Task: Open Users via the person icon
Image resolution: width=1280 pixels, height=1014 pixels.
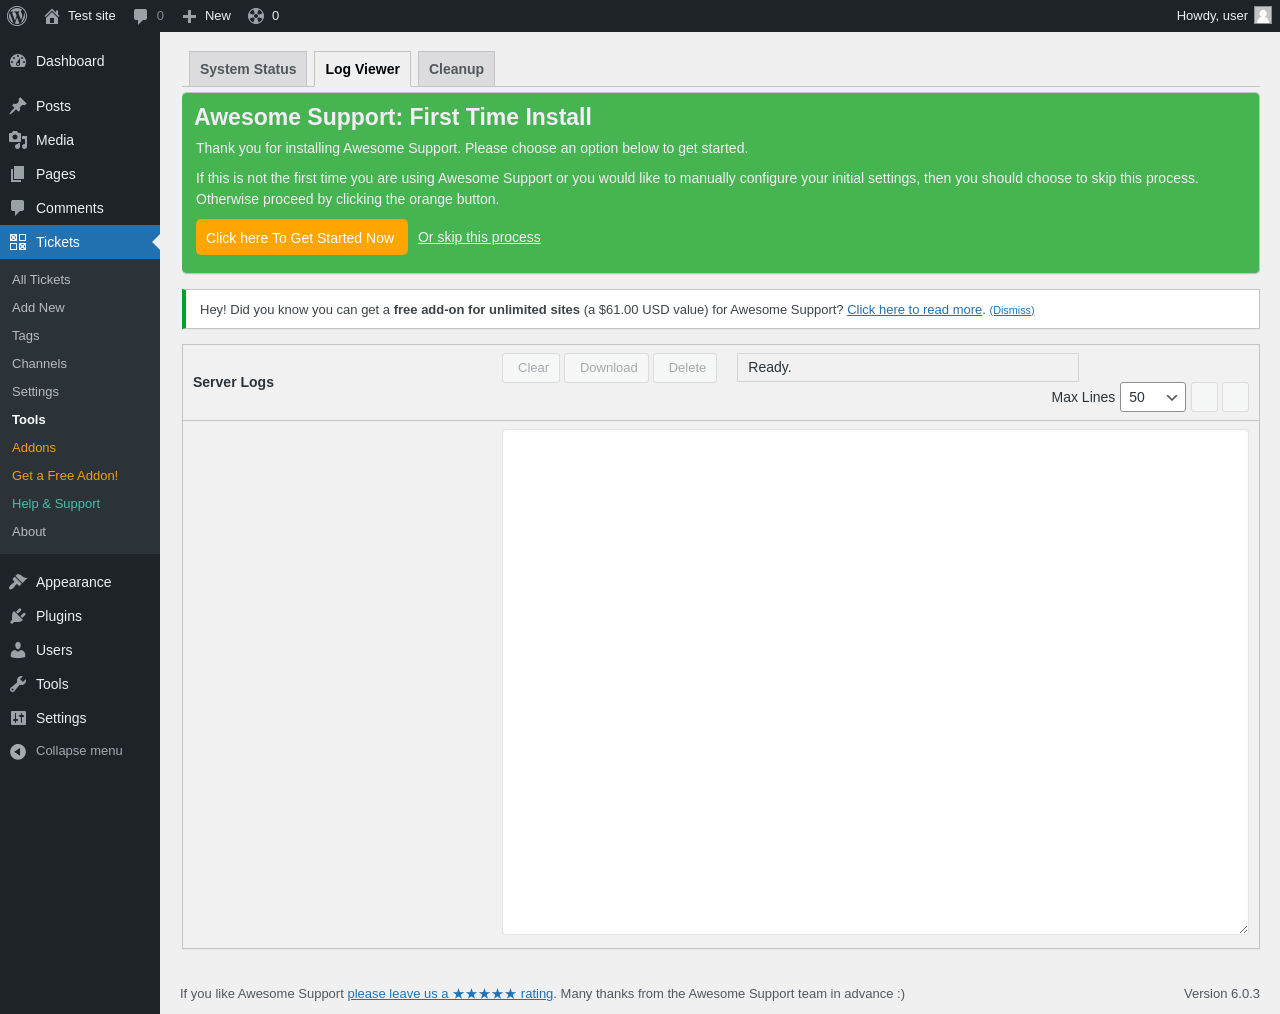Action: (18, 650)
